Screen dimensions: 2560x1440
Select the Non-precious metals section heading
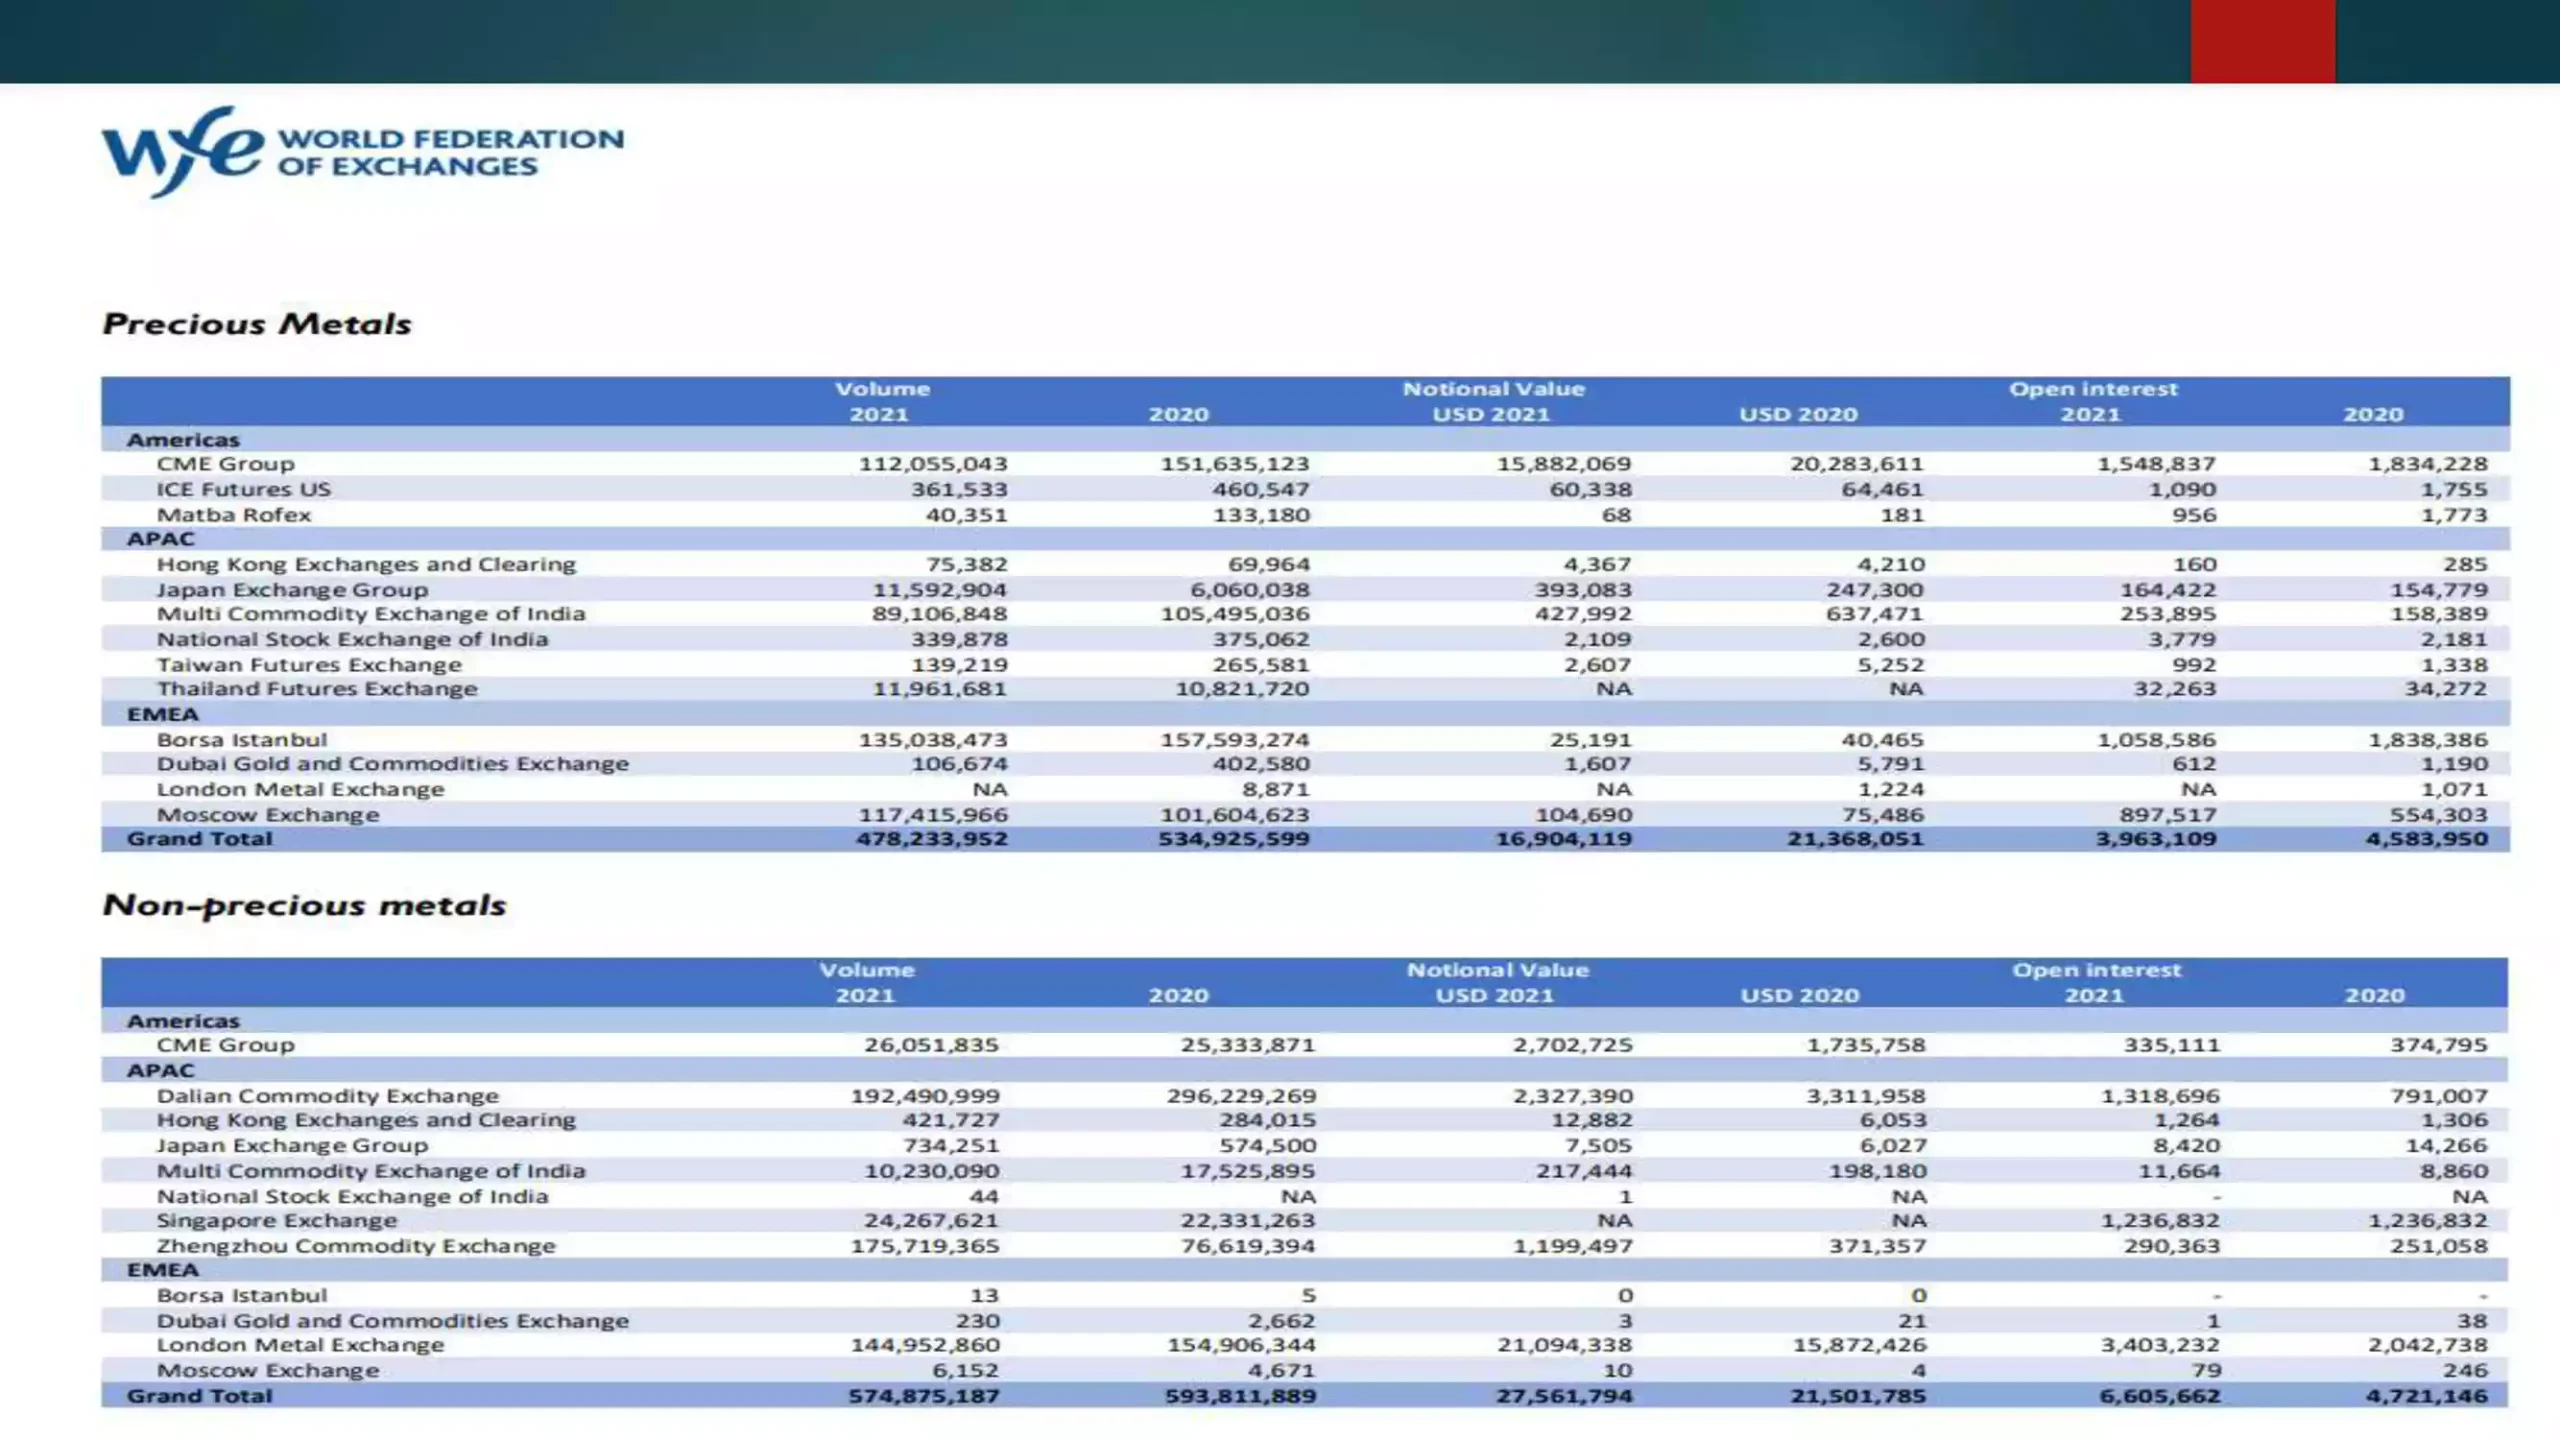point(304,905)
